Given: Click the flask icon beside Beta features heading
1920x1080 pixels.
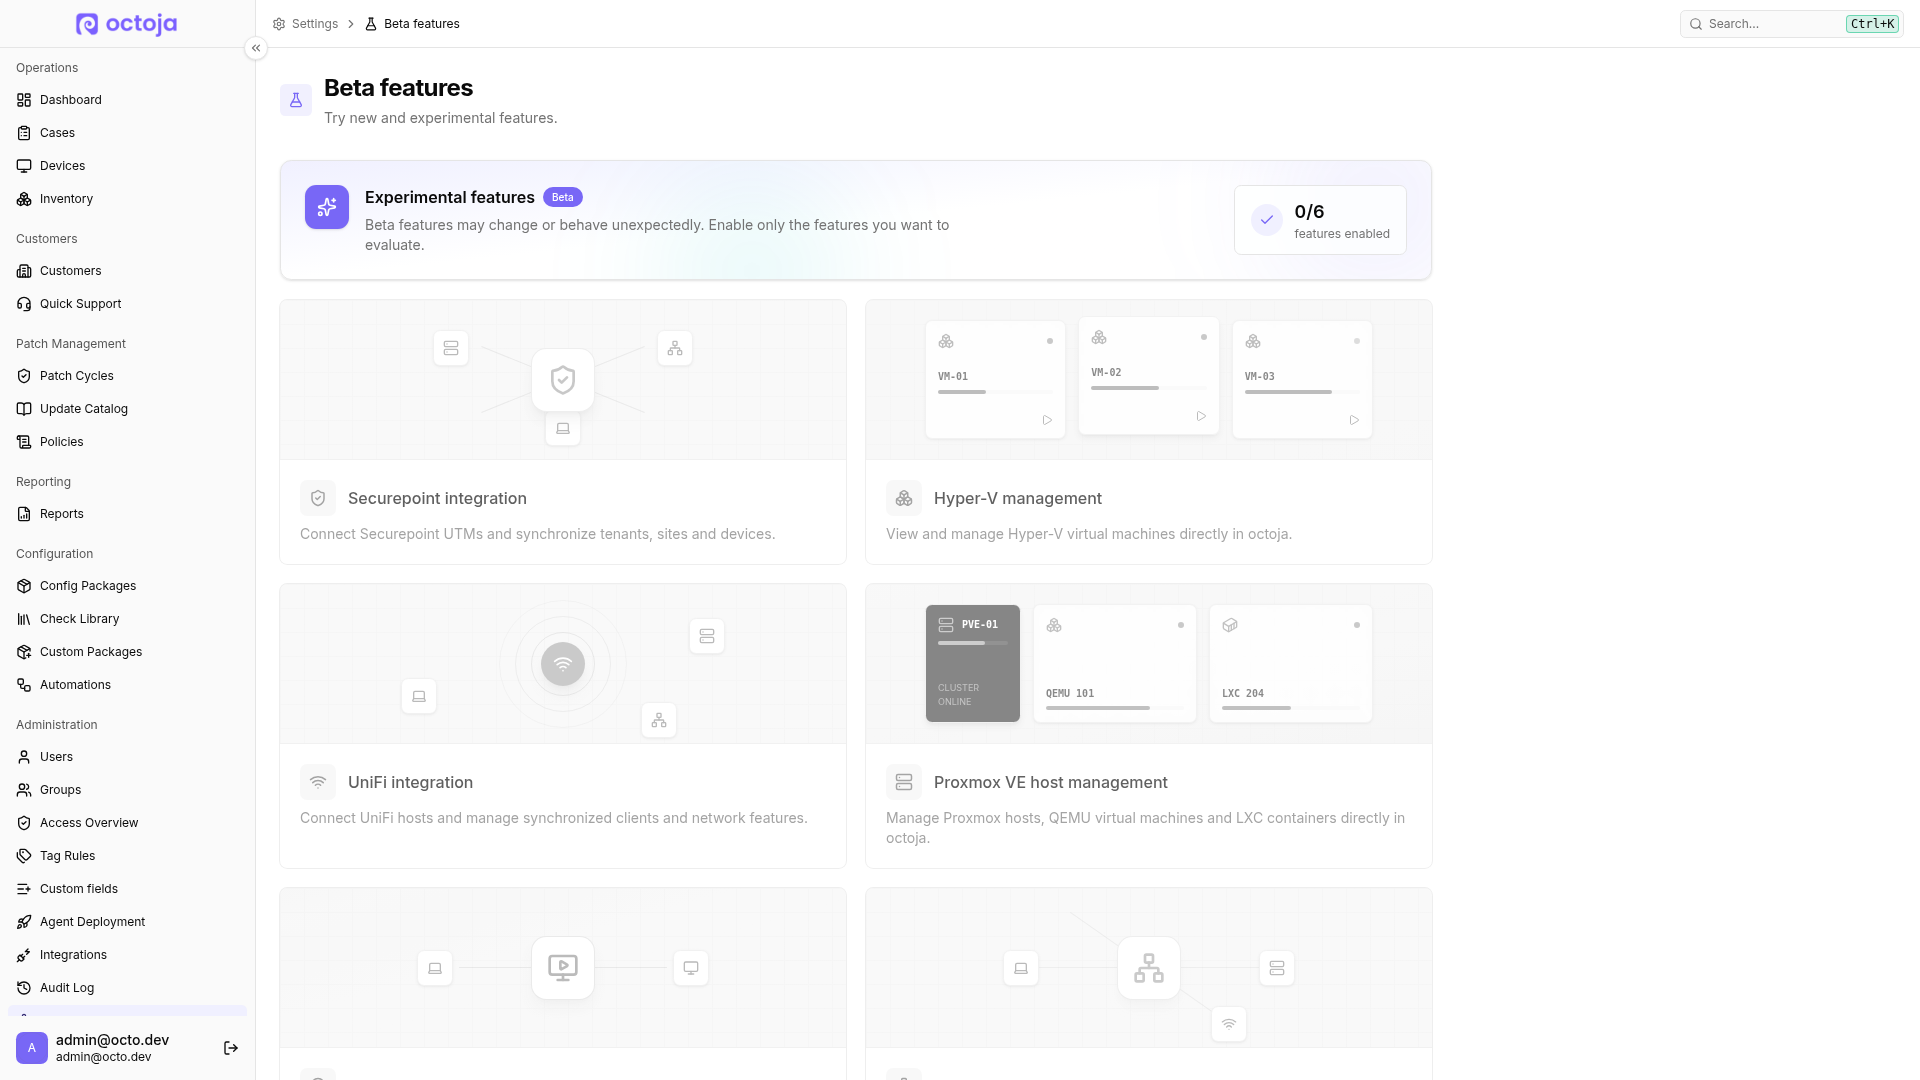Looking at the screenshot, I should coord(296,100).
